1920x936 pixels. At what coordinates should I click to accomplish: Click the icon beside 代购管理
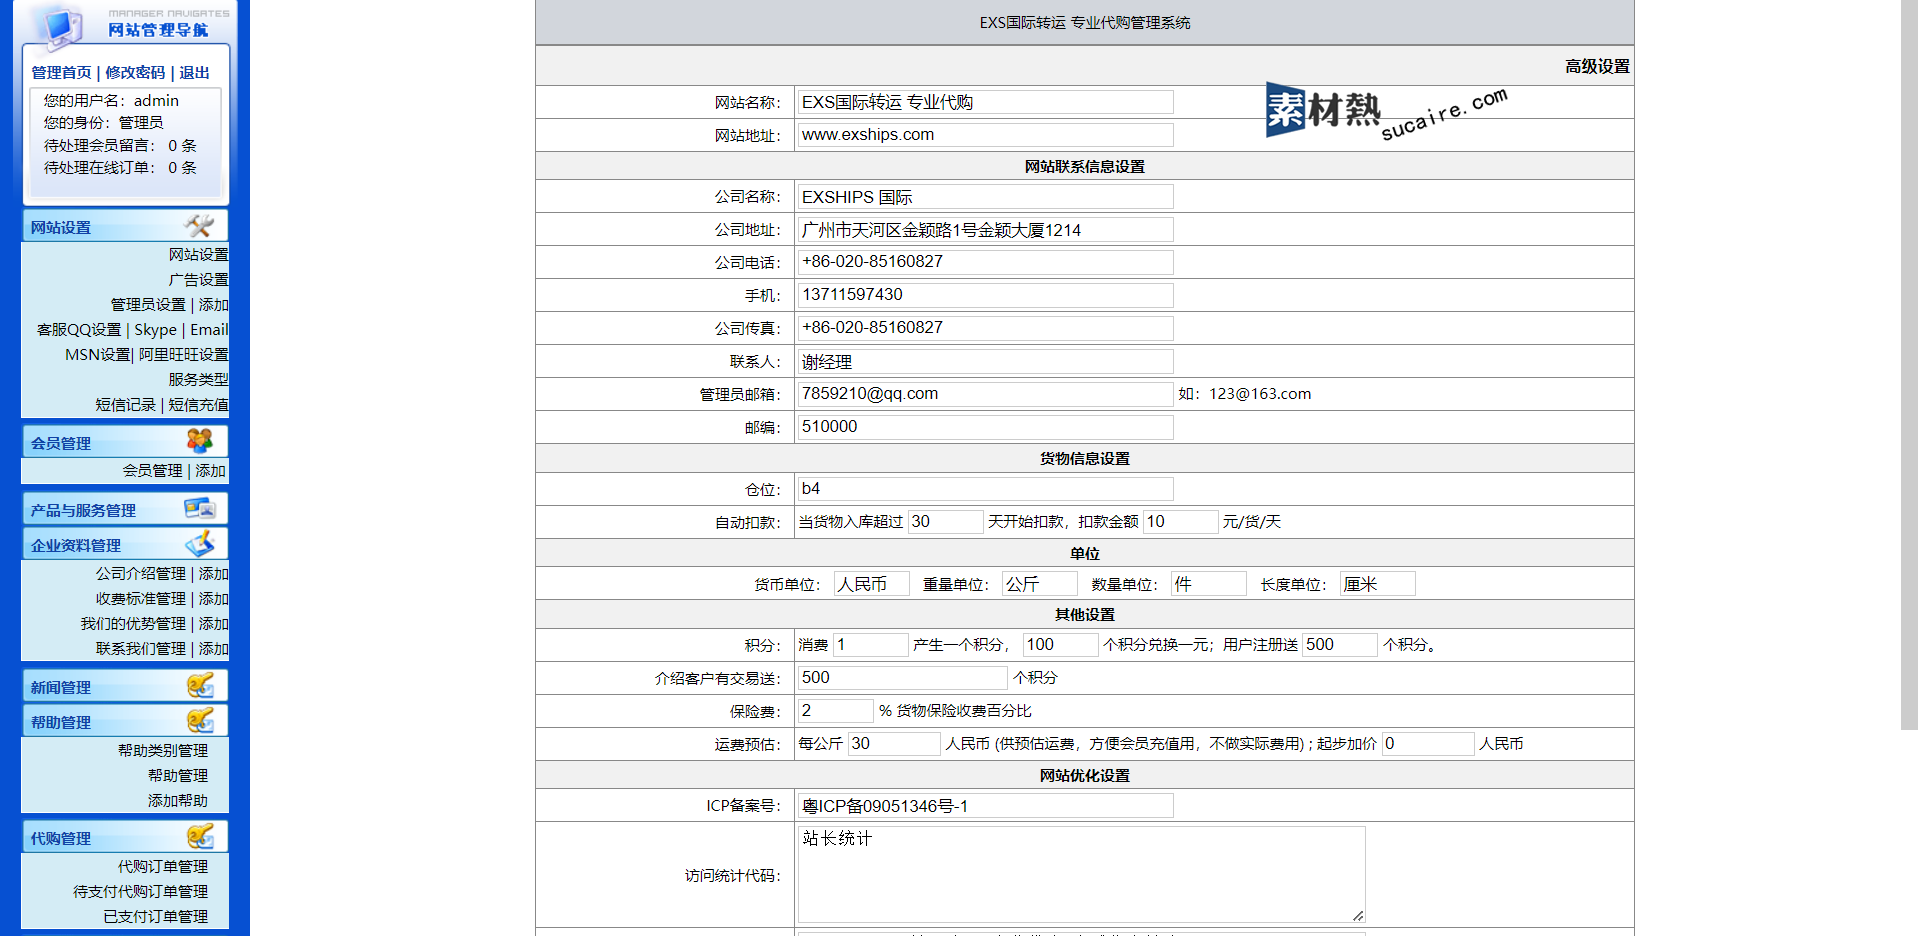(200, 836)
